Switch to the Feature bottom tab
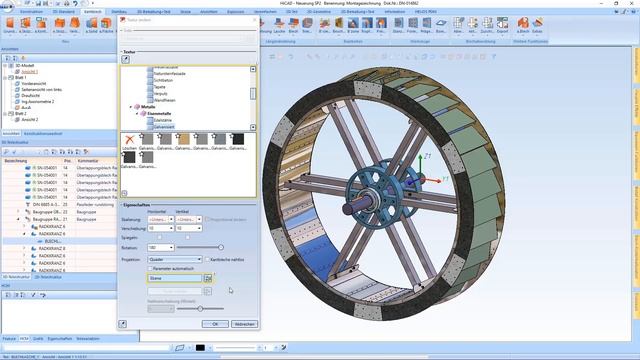Image resolution: width=640 pixels, height=360 pixels. 9,338
